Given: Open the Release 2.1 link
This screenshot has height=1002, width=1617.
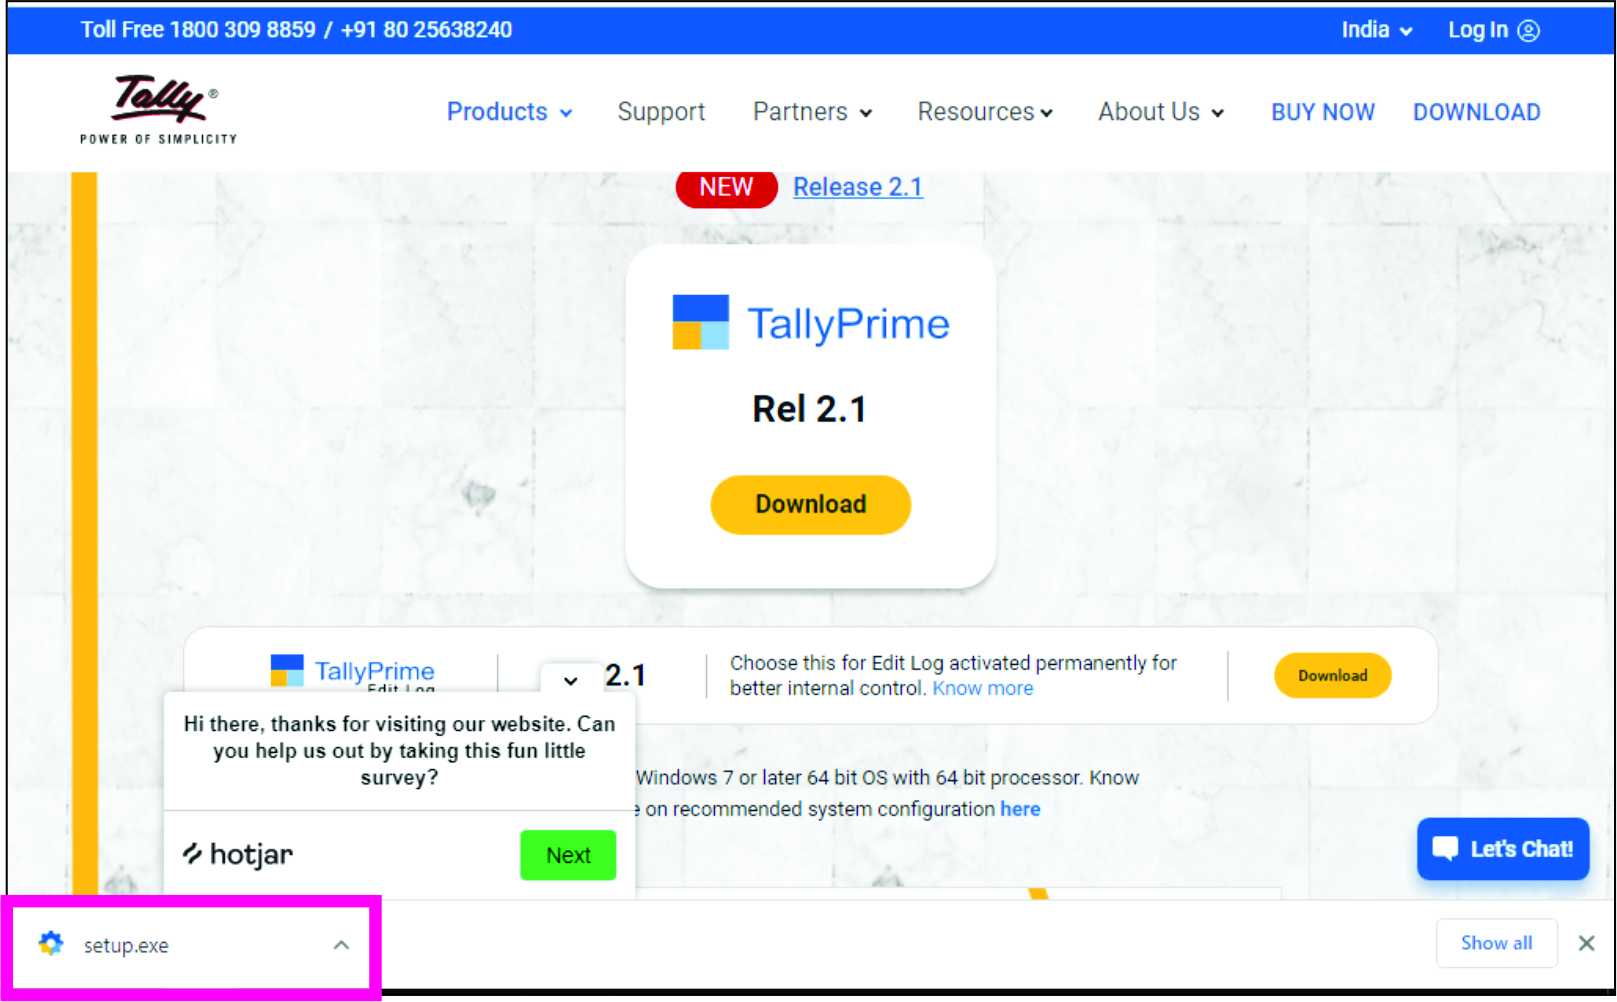Looking at the screenshot, I should pos(858,187).
